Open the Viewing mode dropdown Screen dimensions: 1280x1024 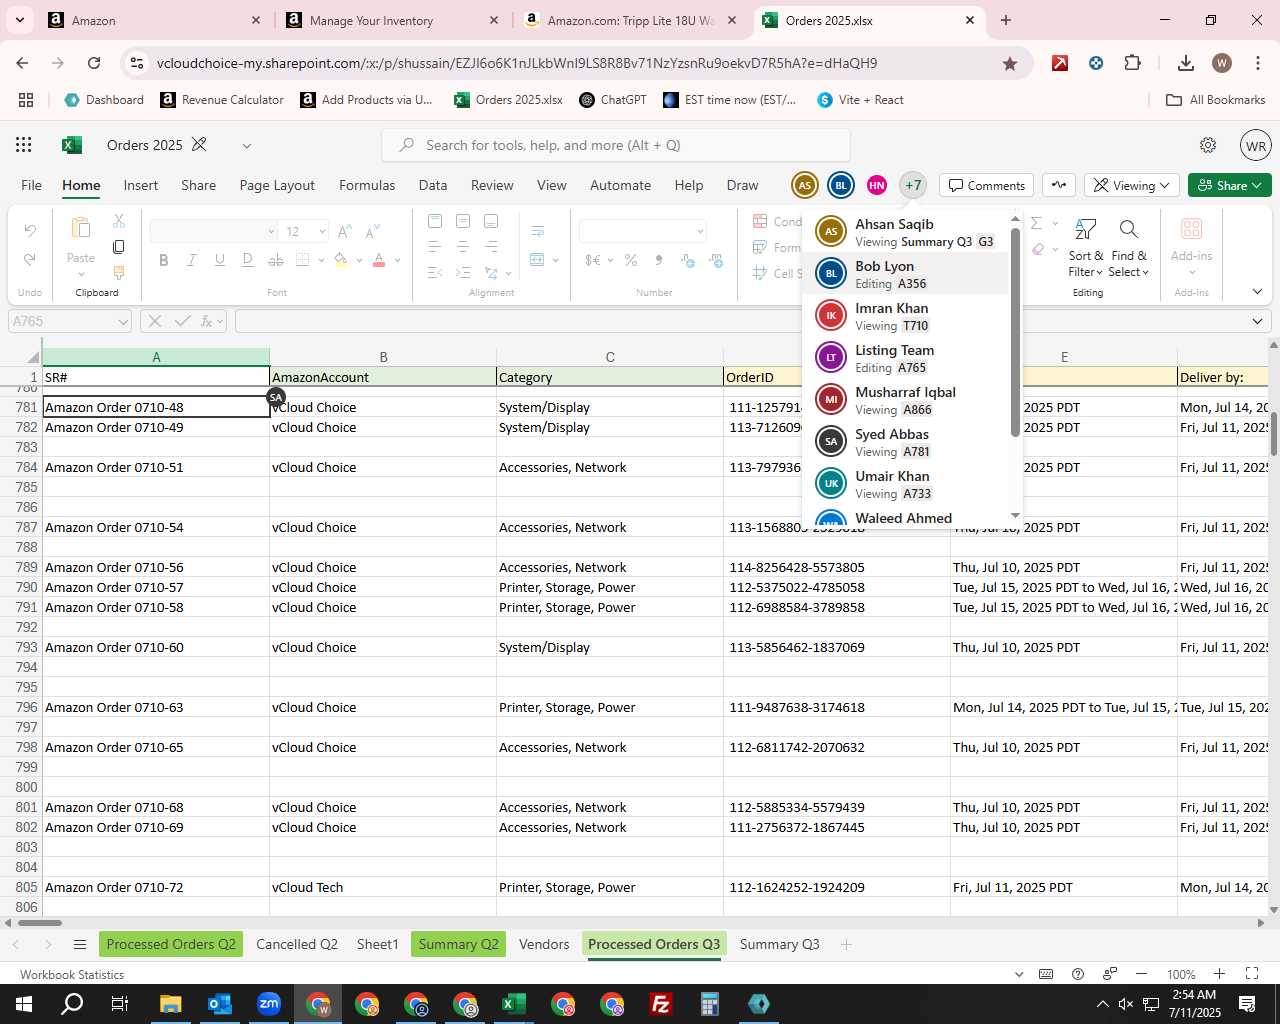[1131, 185]
